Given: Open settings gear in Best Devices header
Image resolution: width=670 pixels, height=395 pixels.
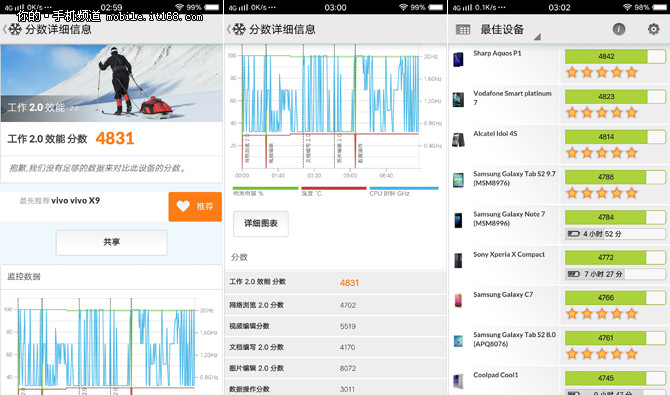Looking at the screenshot, I should pyautogui.click(x=653, y=29).
